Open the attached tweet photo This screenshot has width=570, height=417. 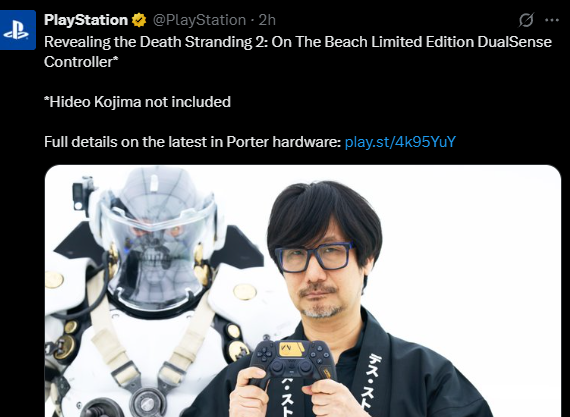303,291
